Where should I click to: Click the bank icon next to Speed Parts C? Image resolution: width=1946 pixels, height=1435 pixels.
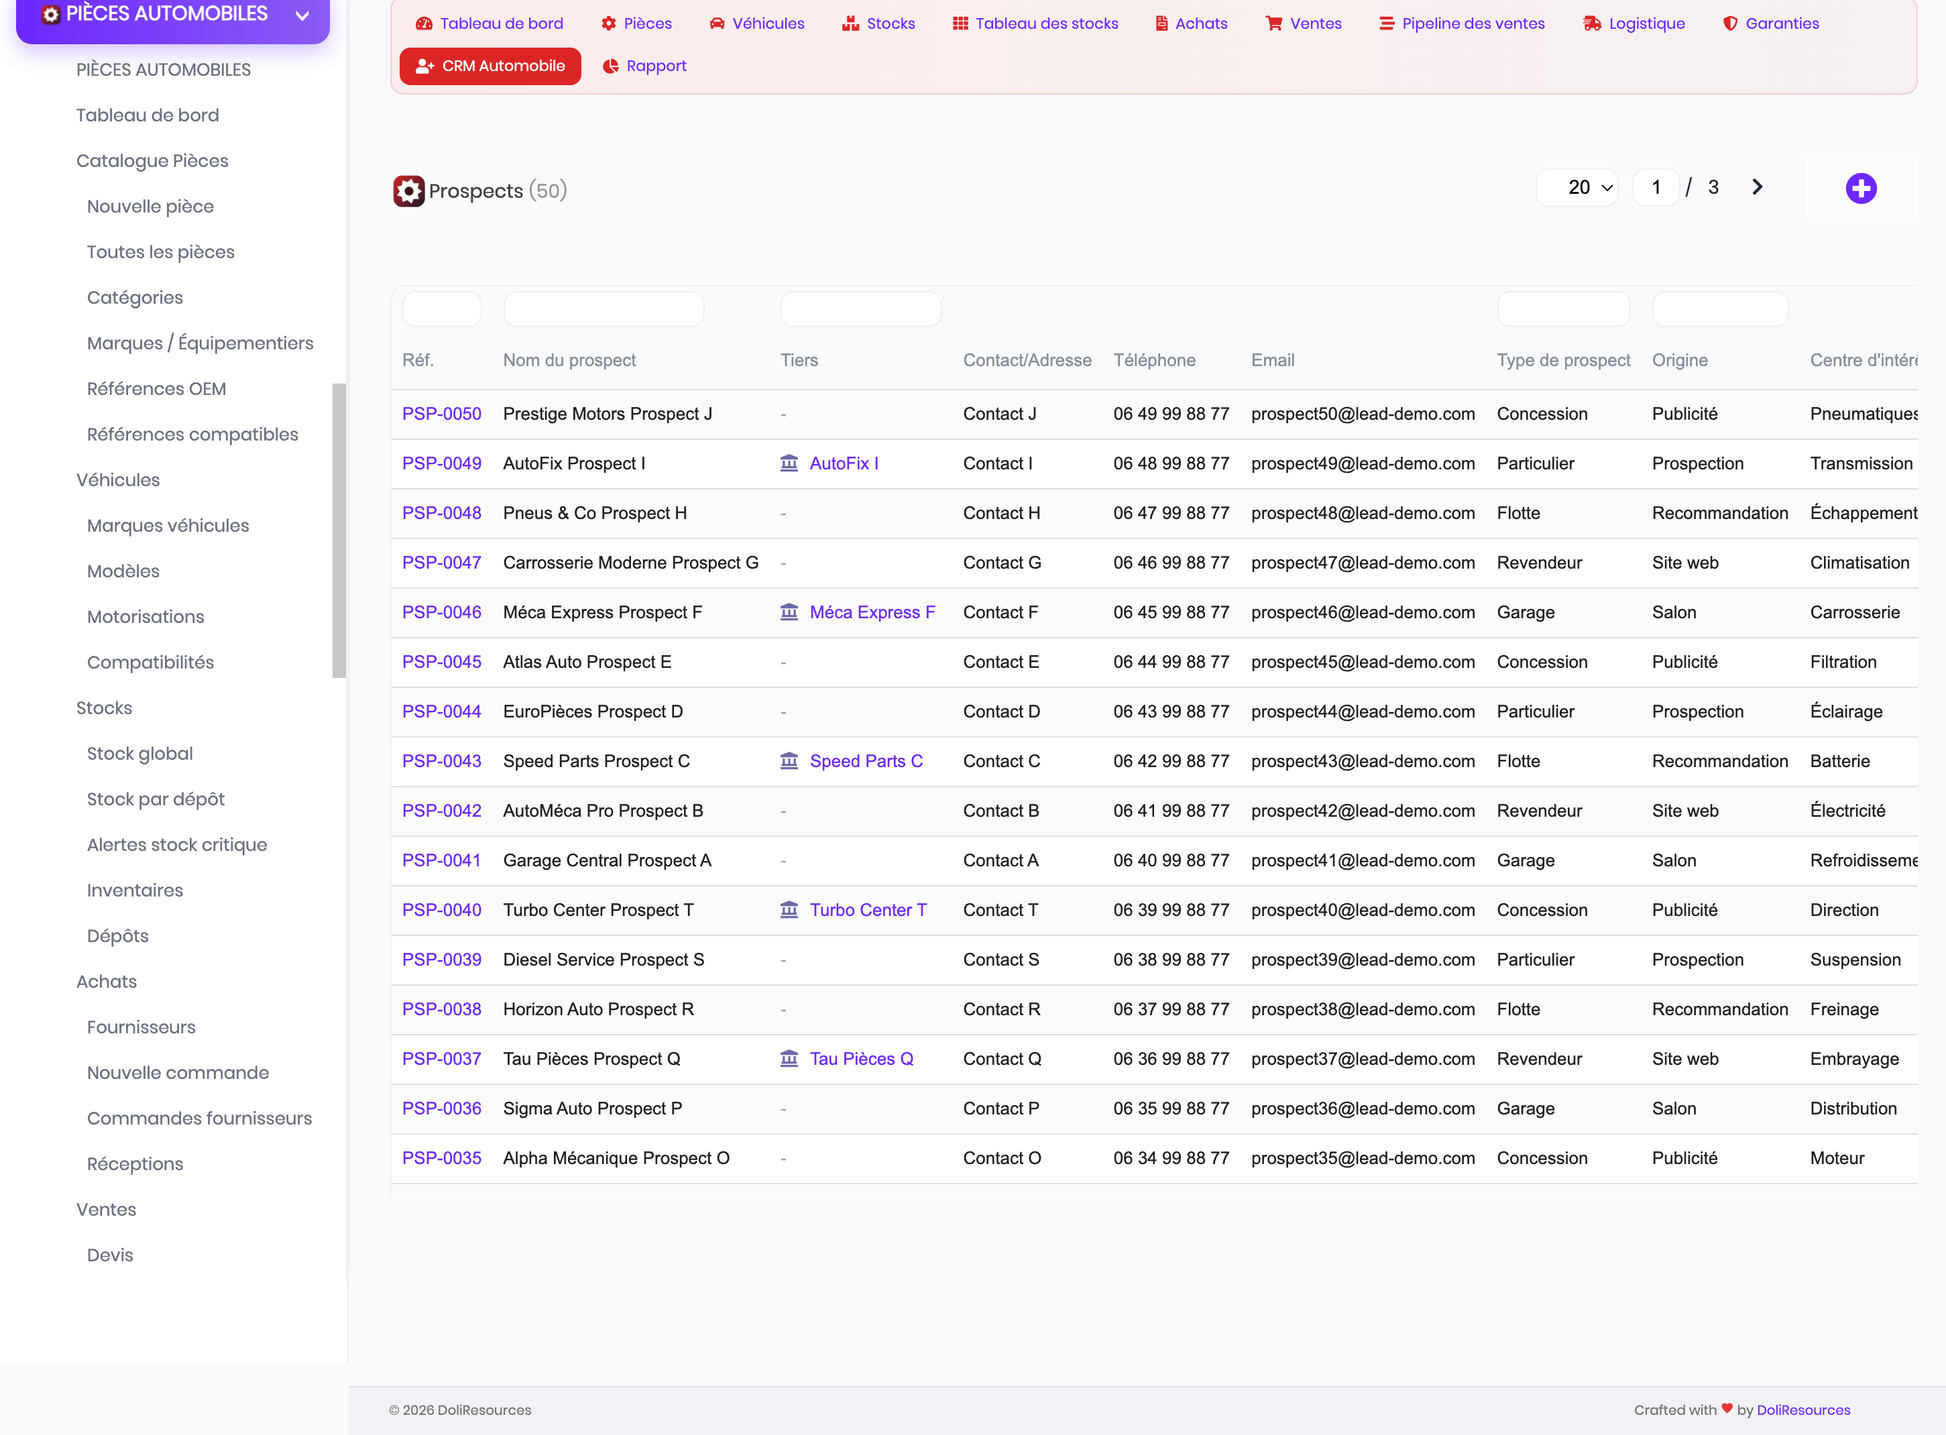789,761
